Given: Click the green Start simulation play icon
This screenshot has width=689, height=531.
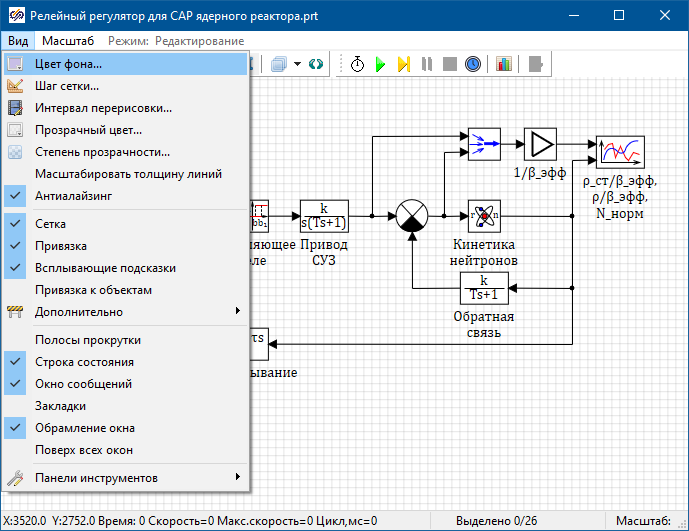Looking at the screenshot, I should pyautogui.click(x=380, y=64).
